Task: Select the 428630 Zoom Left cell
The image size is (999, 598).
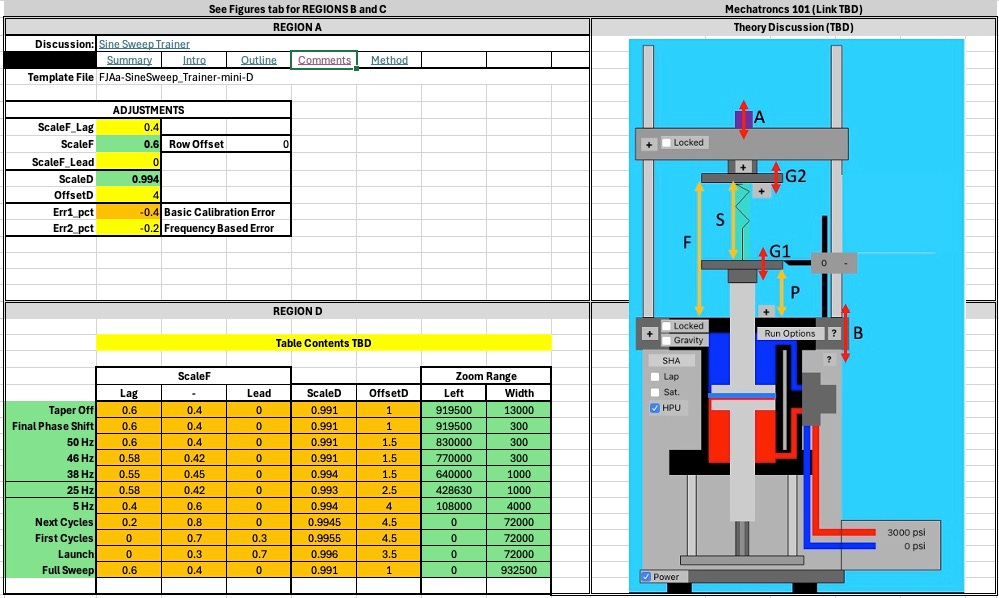Action: click(x=454, y=490)
